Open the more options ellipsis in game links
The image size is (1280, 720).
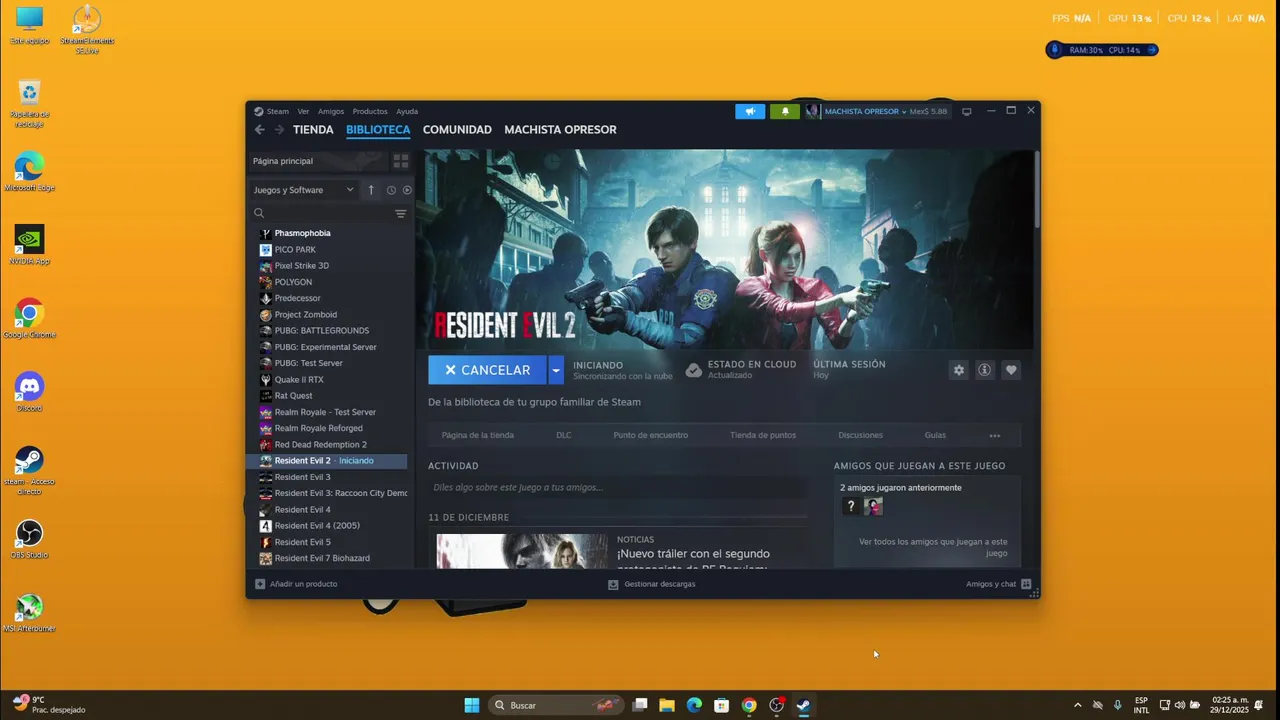click(994, 435)
